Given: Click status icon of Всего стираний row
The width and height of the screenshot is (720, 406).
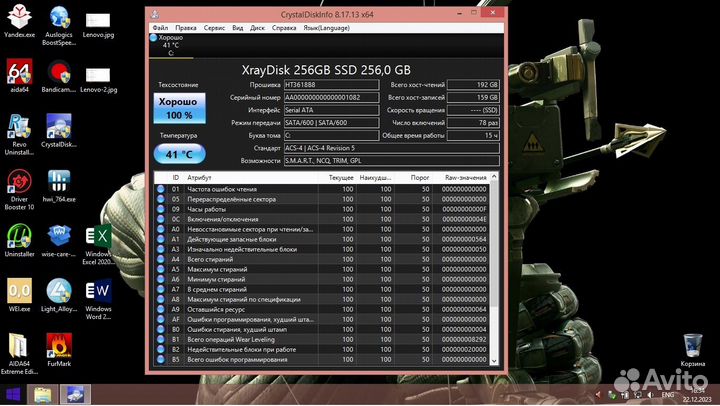Looking at the screenshot, I should (x=161, y=259).
